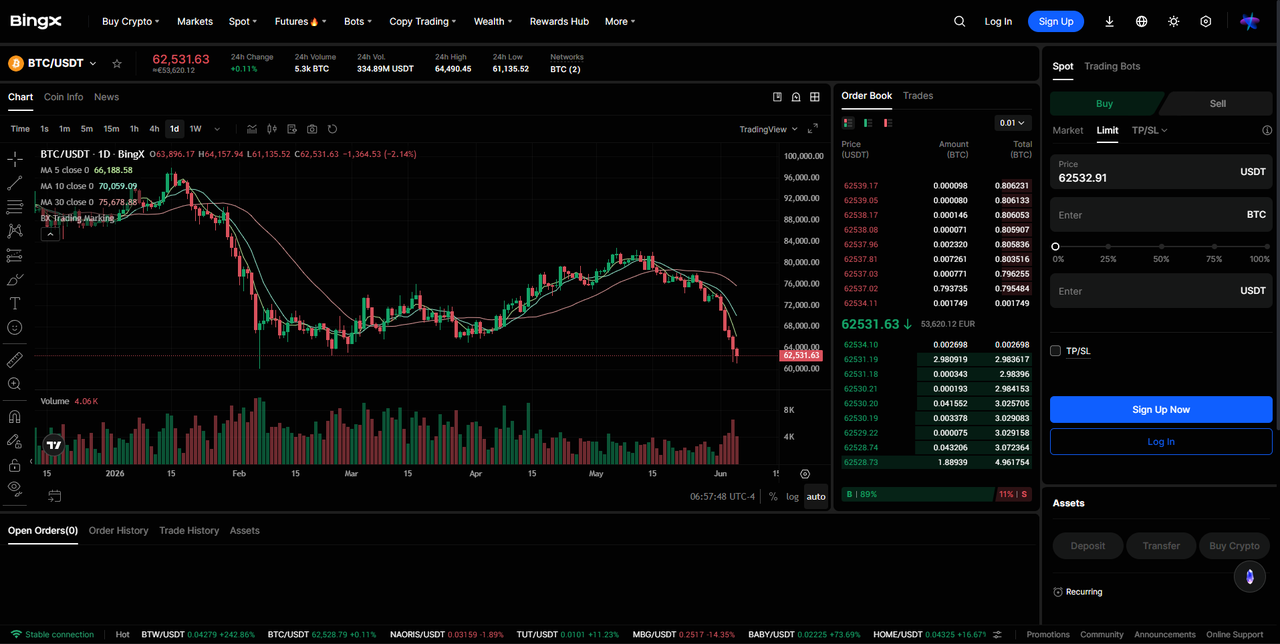
Task: Open the Wealth dropdown menu
Action: 493,21
